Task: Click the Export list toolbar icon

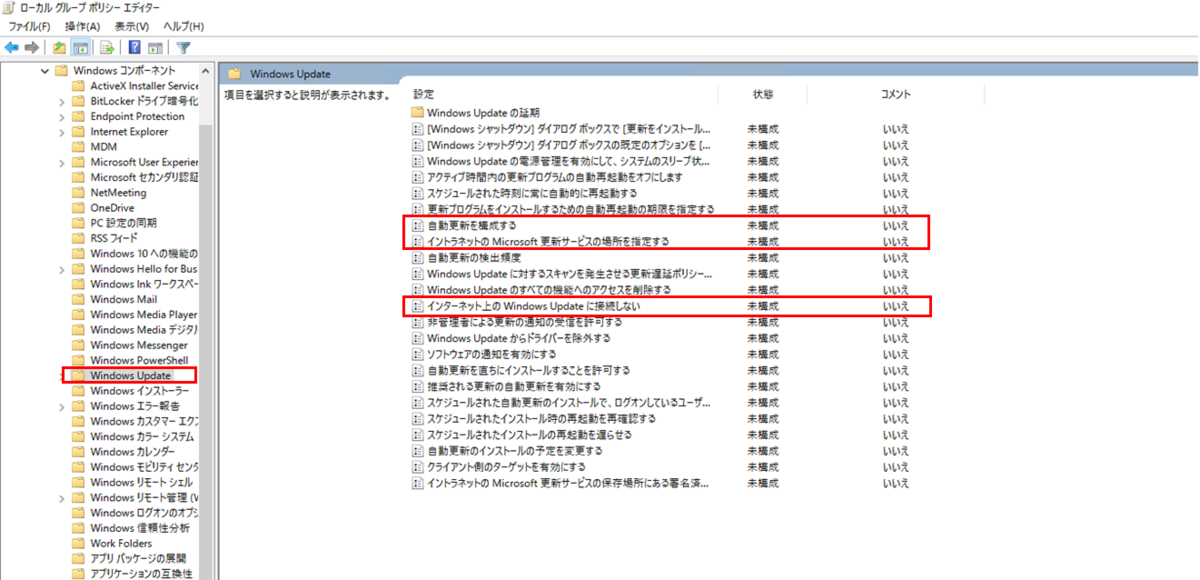Action: (107, 47)
